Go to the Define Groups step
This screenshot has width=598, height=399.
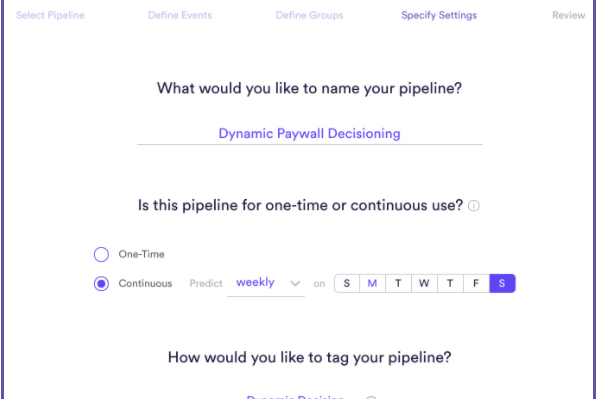coord(309,15)
